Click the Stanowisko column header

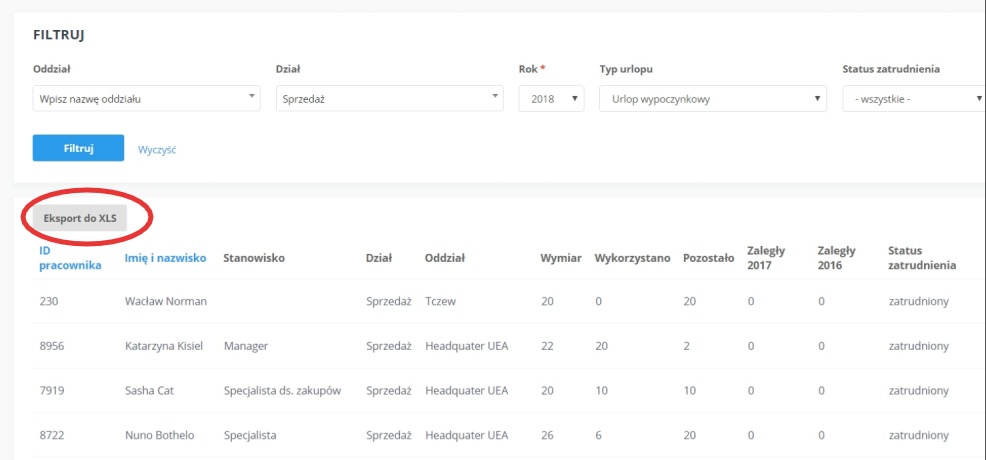click(254, 258)
